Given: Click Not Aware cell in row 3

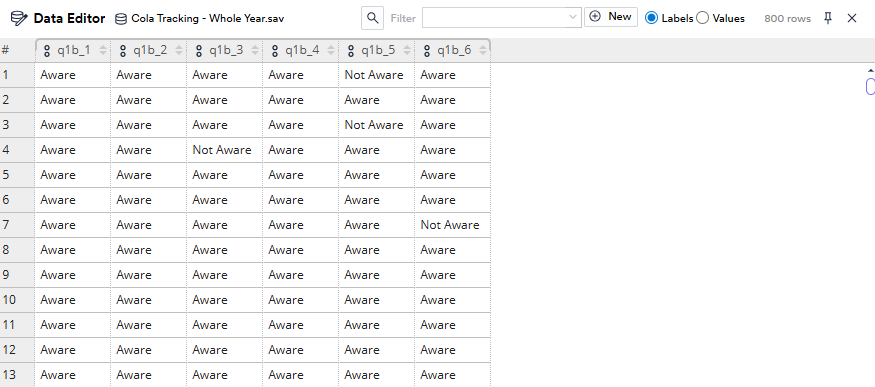Looking at the screenshot, I should click(376, 125).
